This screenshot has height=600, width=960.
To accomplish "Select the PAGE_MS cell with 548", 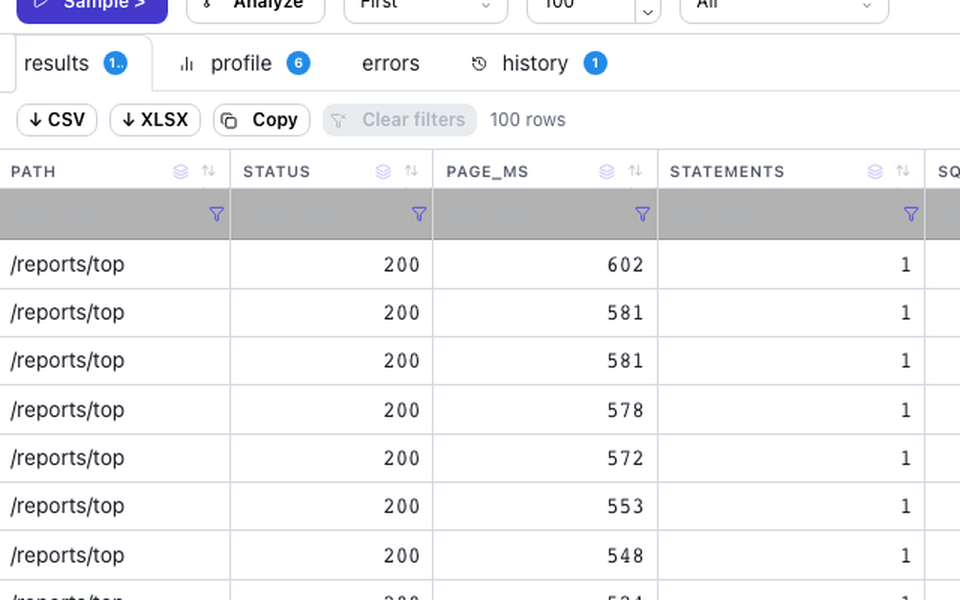I will point(545,555).
